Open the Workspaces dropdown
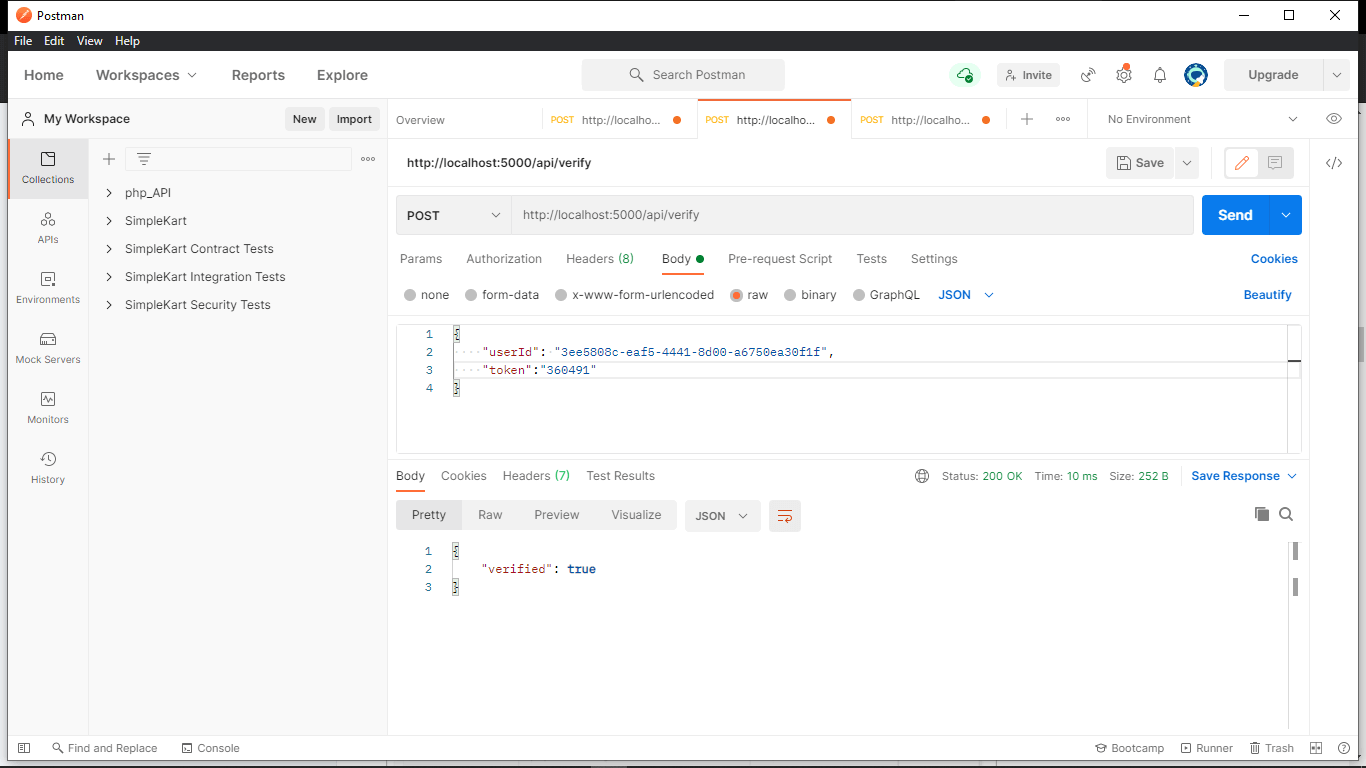The width and height of the screenshot is (1366, 768). pyautogui.click(x=146, y=75)
